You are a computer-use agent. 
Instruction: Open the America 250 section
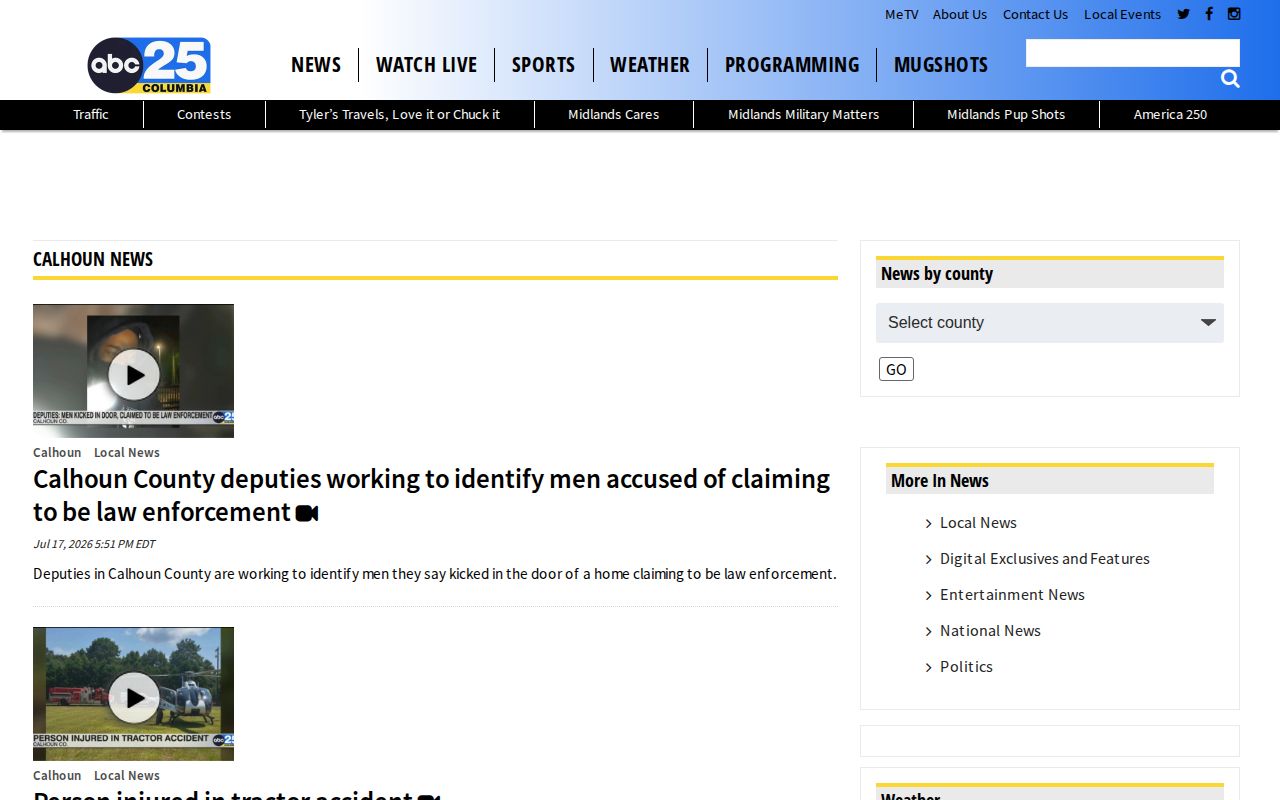point(1170,114)
